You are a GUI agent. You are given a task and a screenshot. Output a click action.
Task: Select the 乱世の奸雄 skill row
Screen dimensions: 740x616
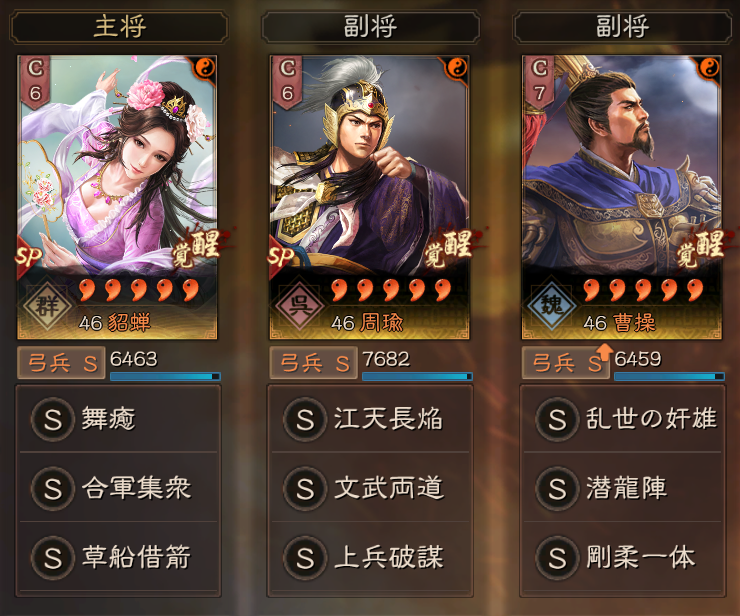[622, 419]
